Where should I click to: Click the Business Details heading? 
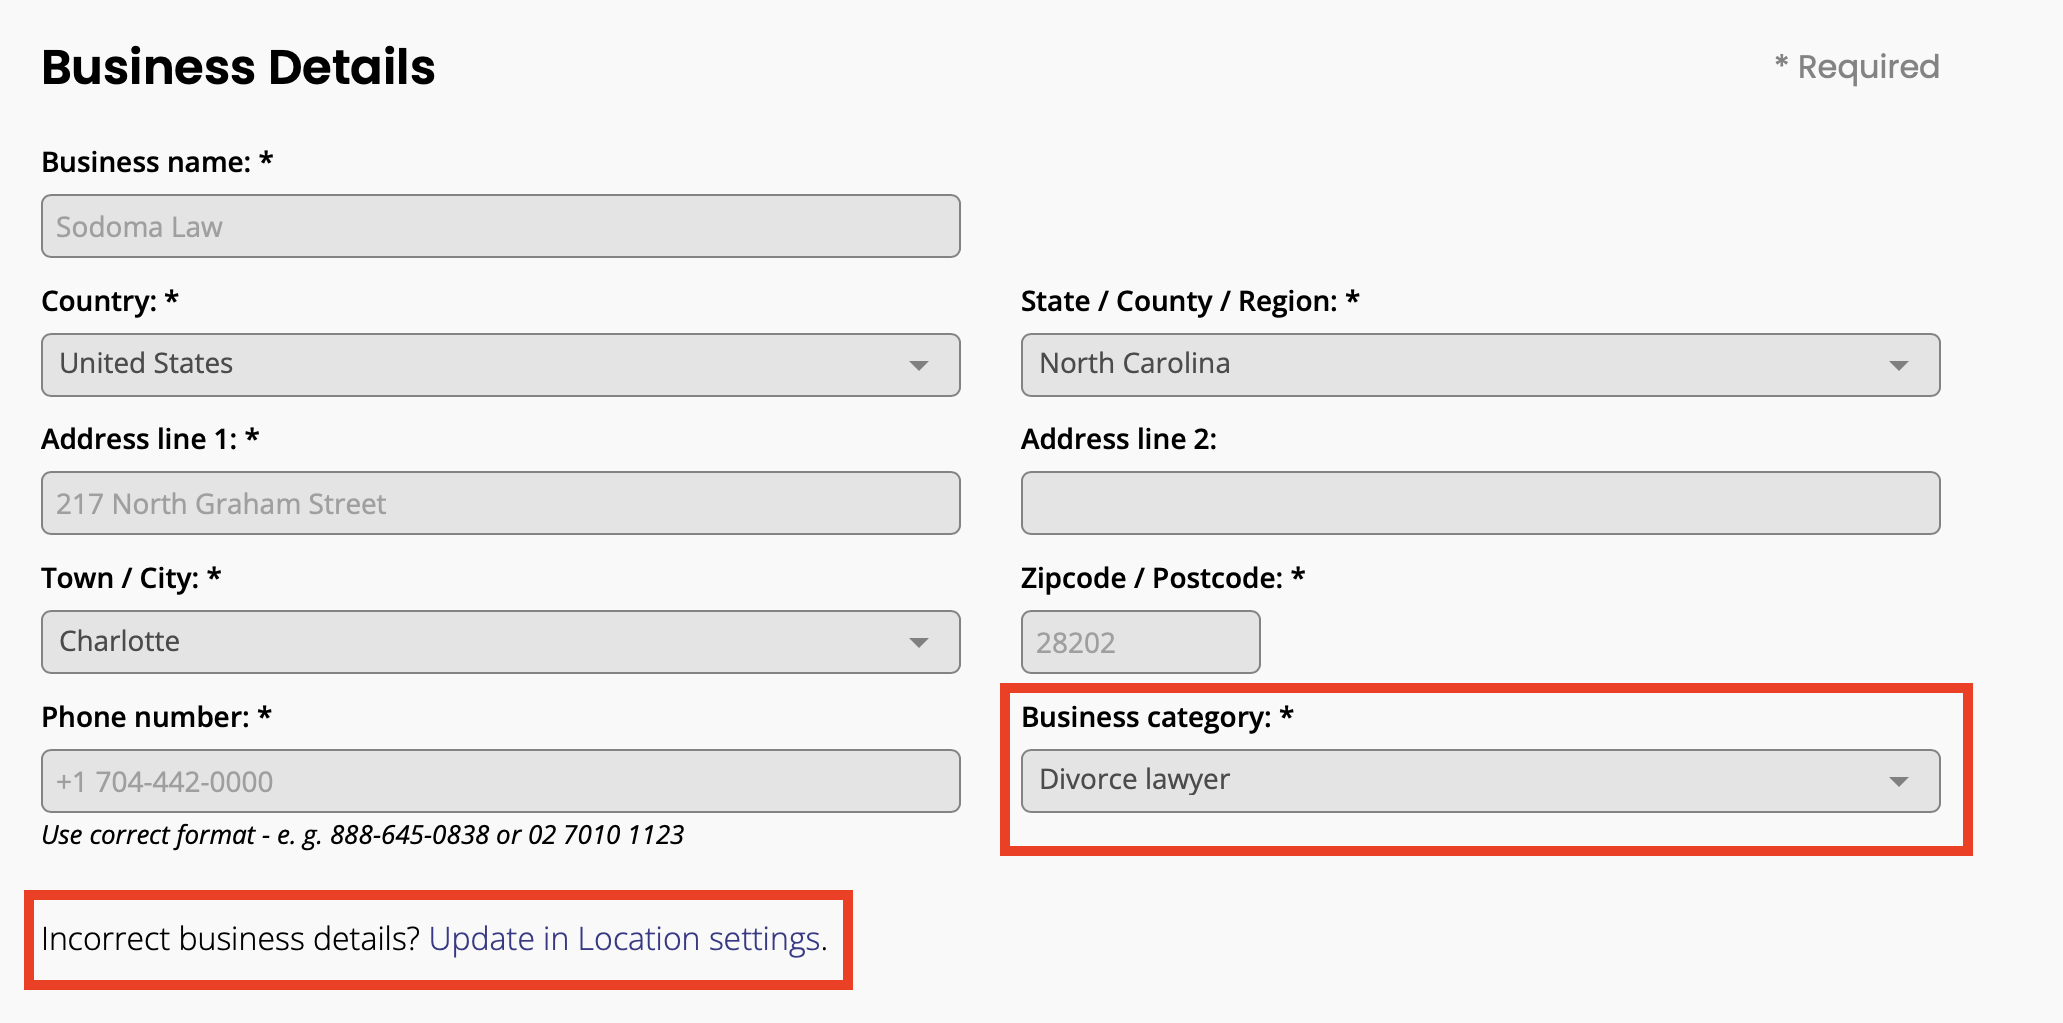pyautogui.click(x=238, y=67)
